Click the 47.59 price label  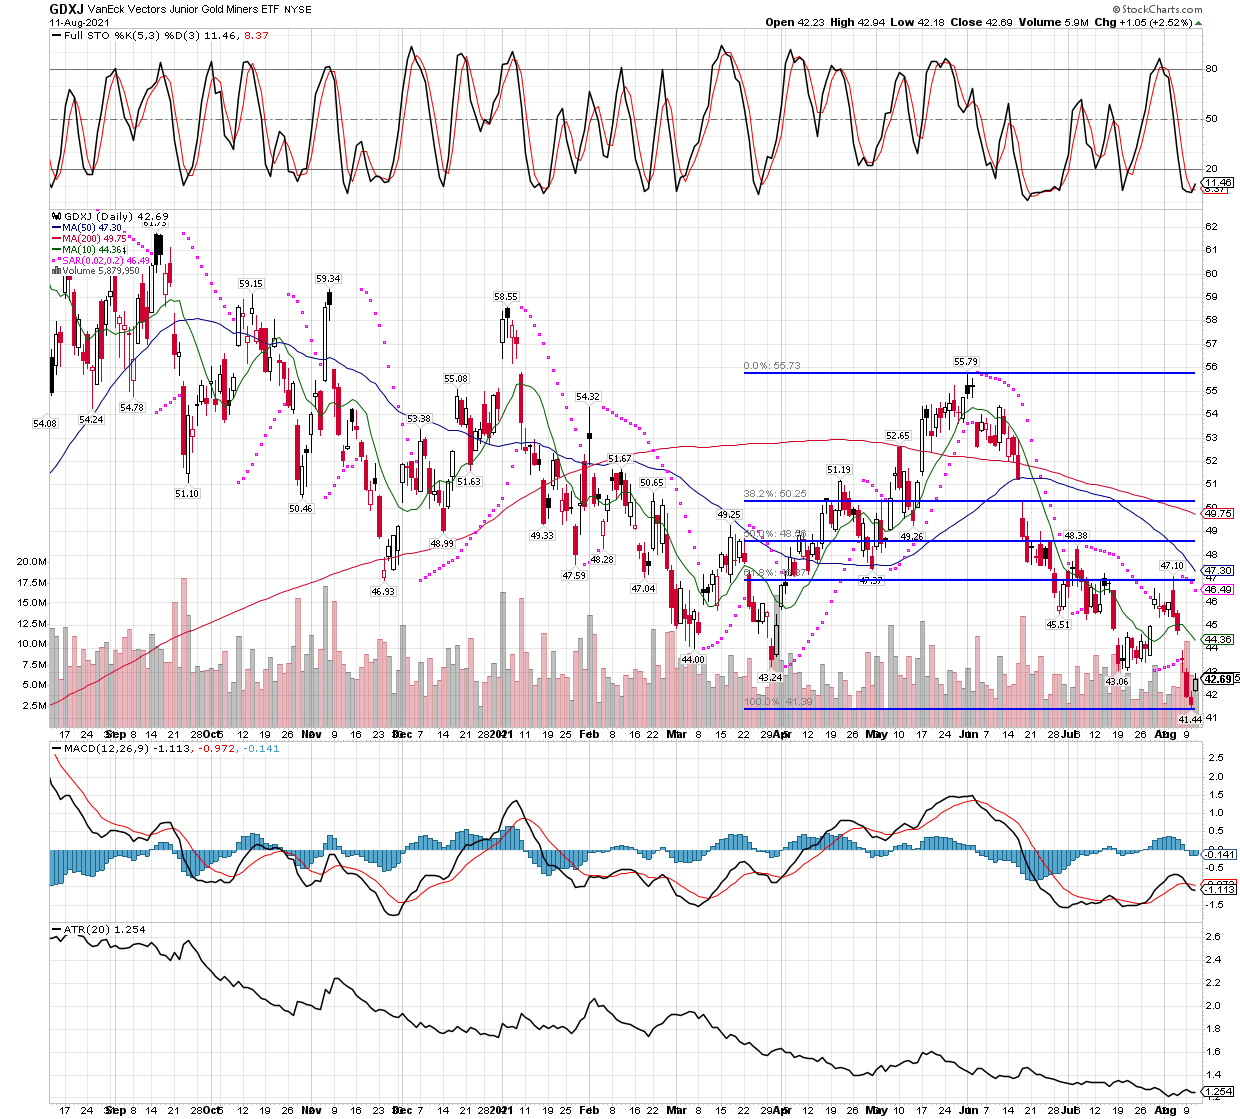pos(574,576)
